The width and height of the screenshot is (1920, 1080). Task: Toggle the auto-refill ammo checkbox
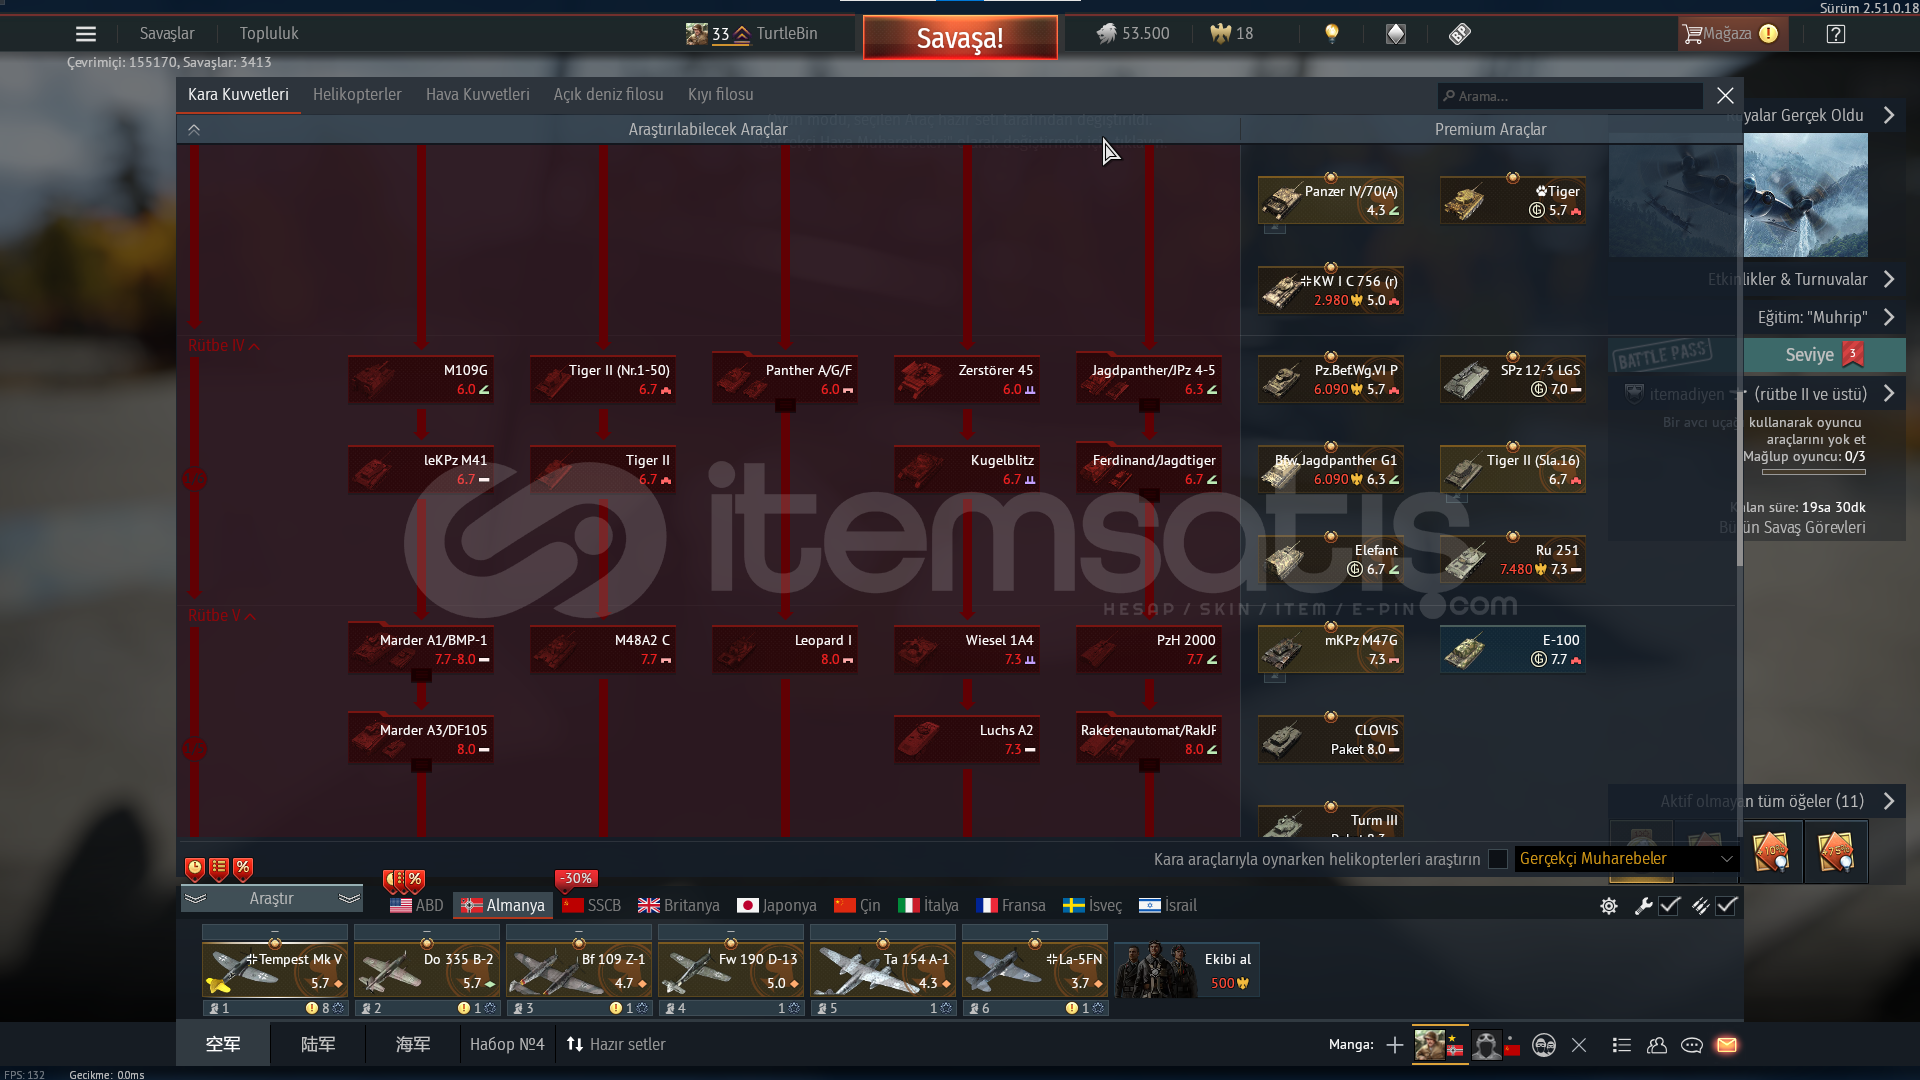(1727, 906)
